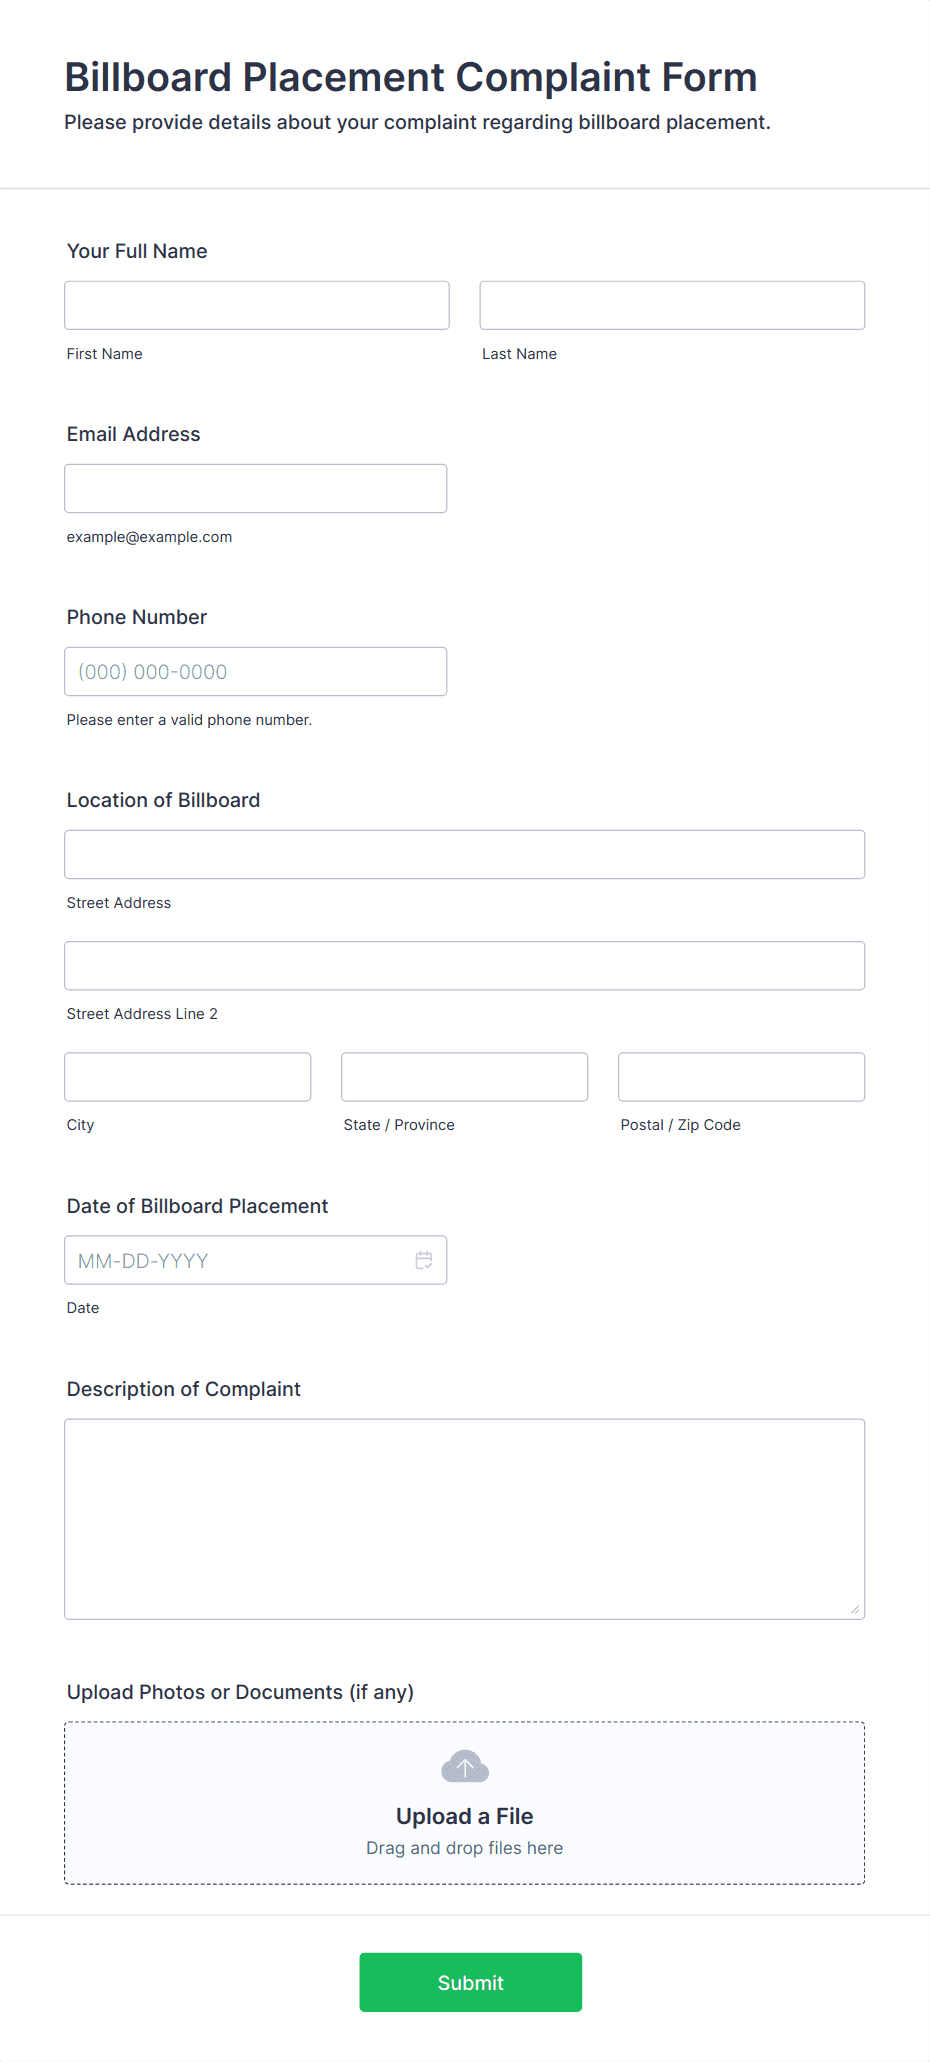Viewport: 930px width, 2062px height.
Task: Select the Email Address input box
Action: click(x=256, y=488)
